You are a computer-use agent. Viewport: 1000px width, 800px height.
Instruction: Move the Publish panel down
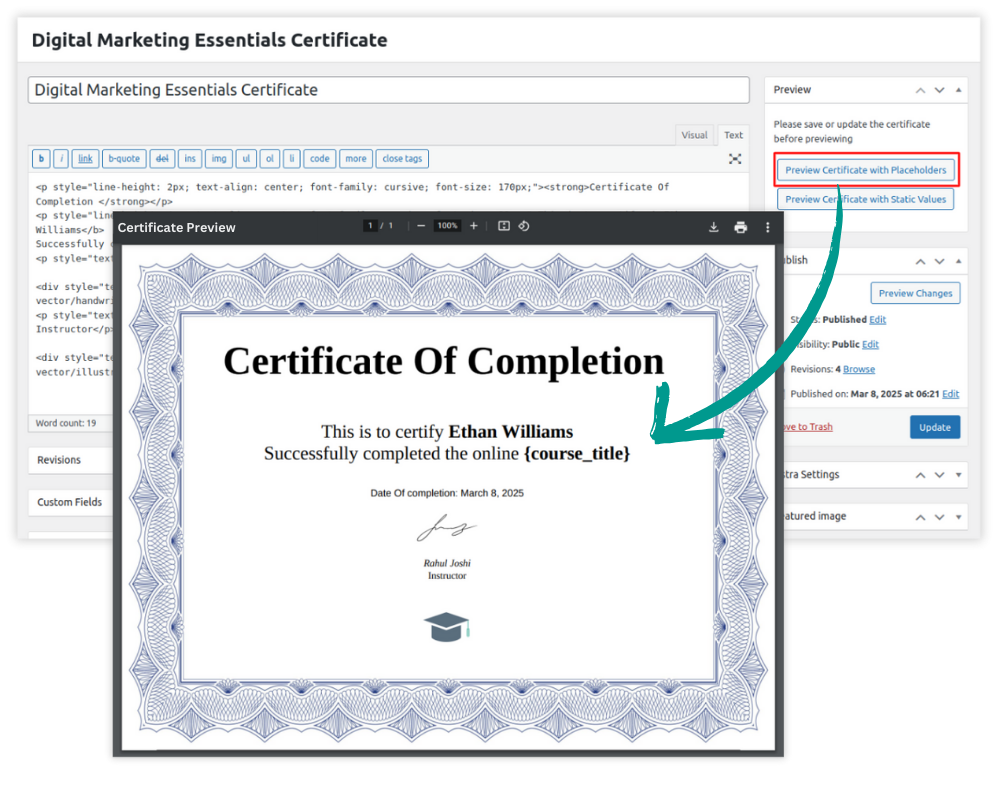[939, 260]
